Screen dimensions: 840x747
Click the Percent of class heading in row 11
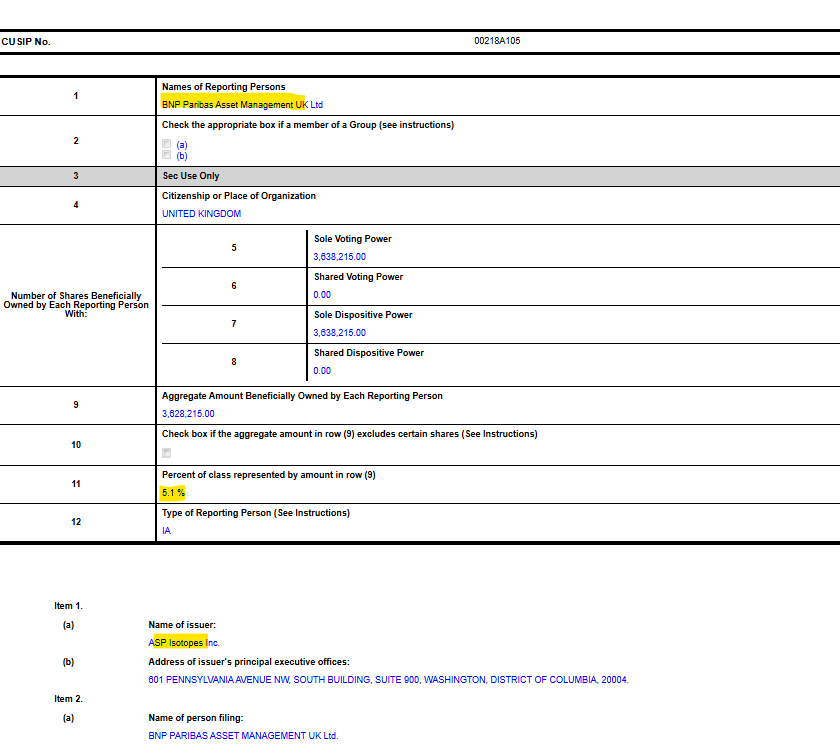tap(268, 475)
